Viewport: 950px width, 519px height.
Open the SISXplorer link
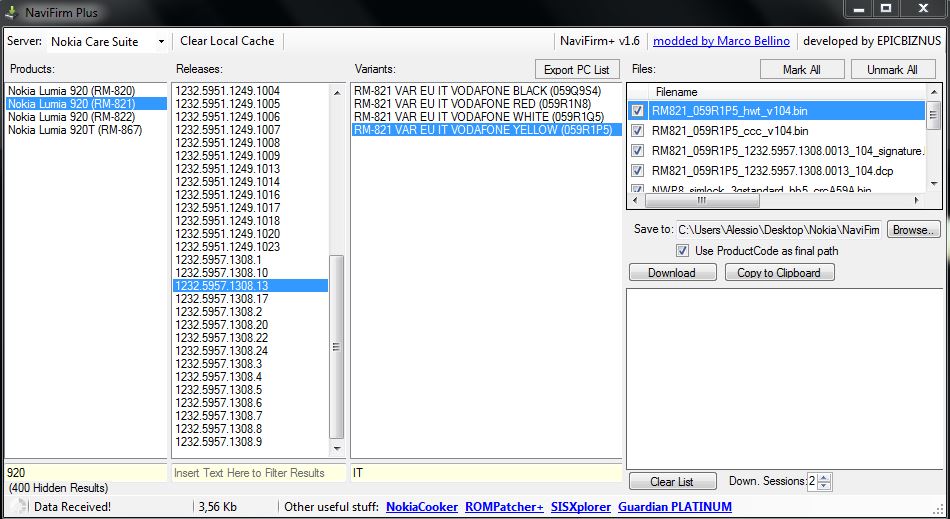pos(581,507)
